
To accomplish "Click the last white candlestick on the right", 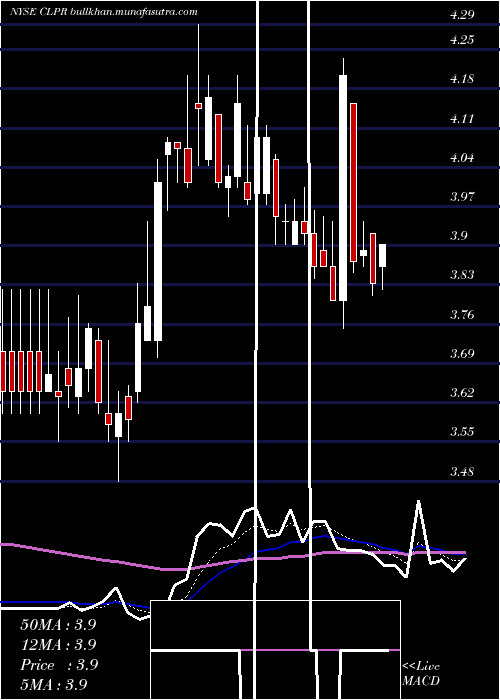I will [383, 255].
